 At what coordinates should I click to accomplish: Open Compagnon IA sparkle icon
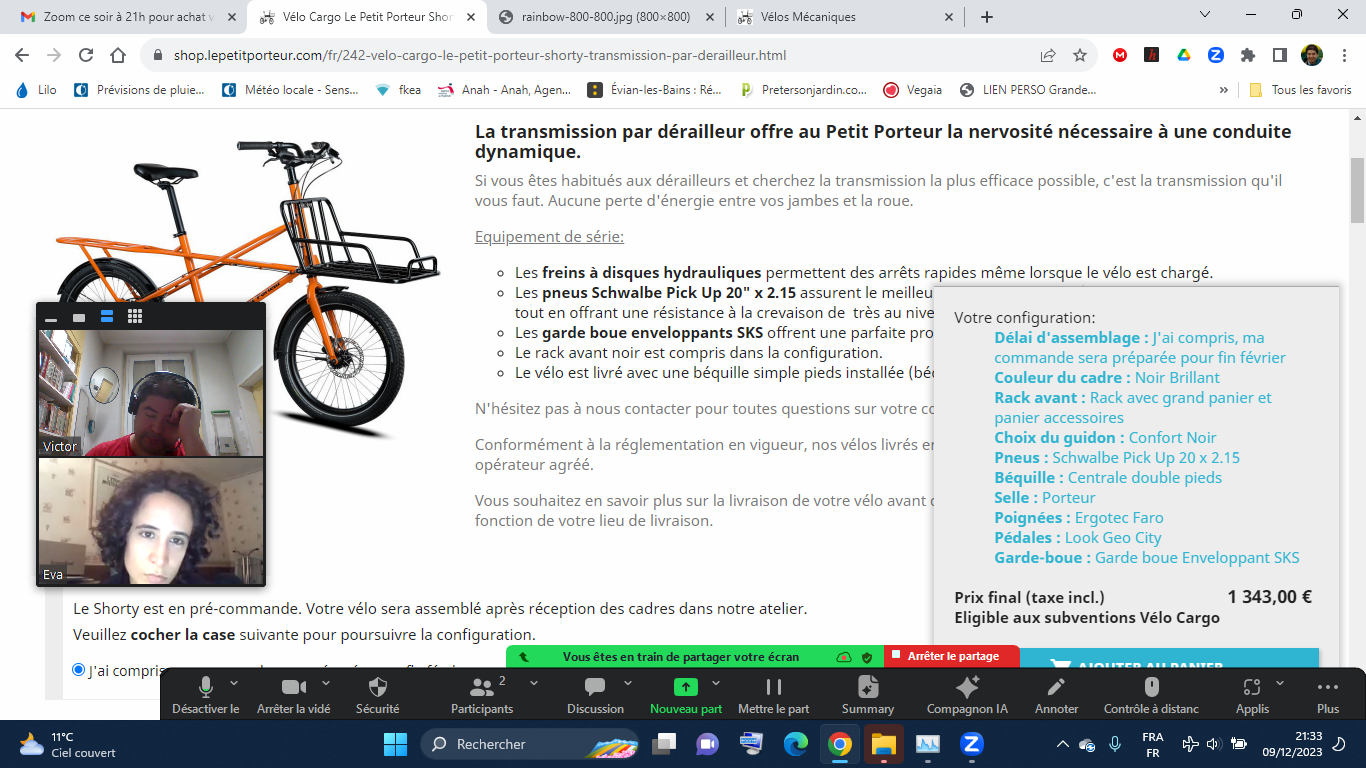[966, 688]
